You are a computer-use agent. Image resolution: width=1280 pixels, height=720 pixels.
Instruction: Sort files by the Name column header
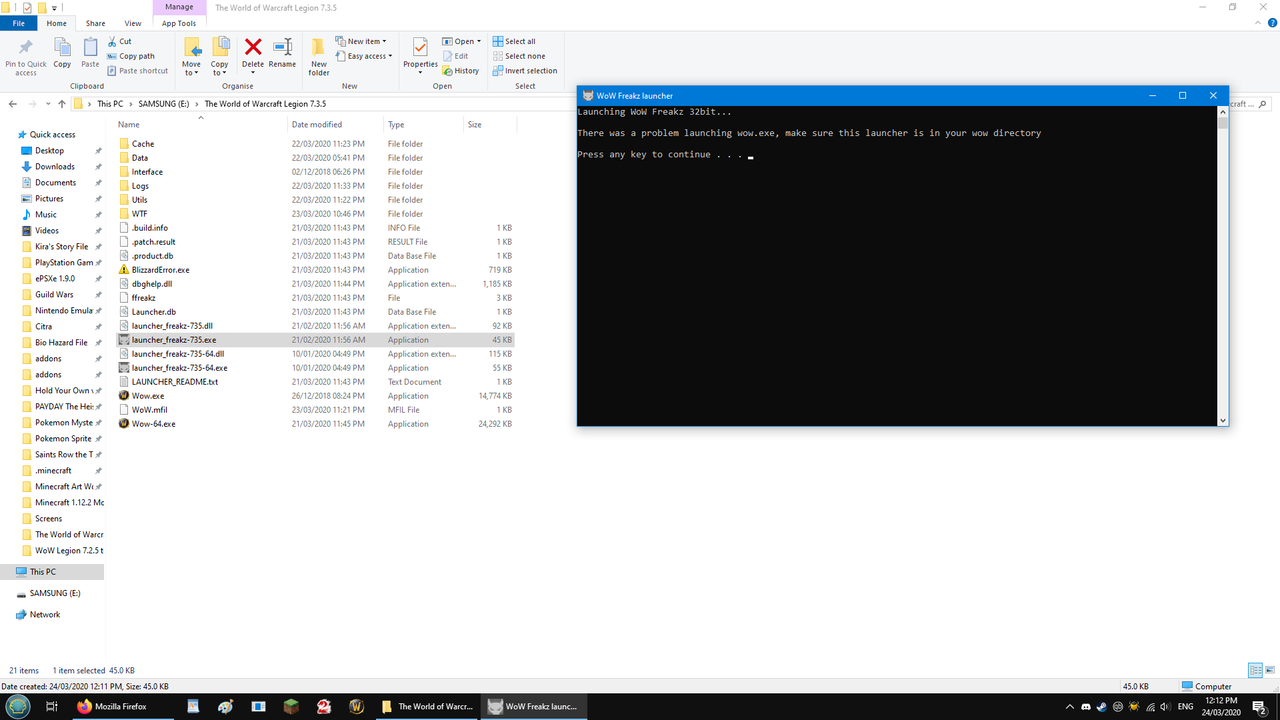[200, 125]
